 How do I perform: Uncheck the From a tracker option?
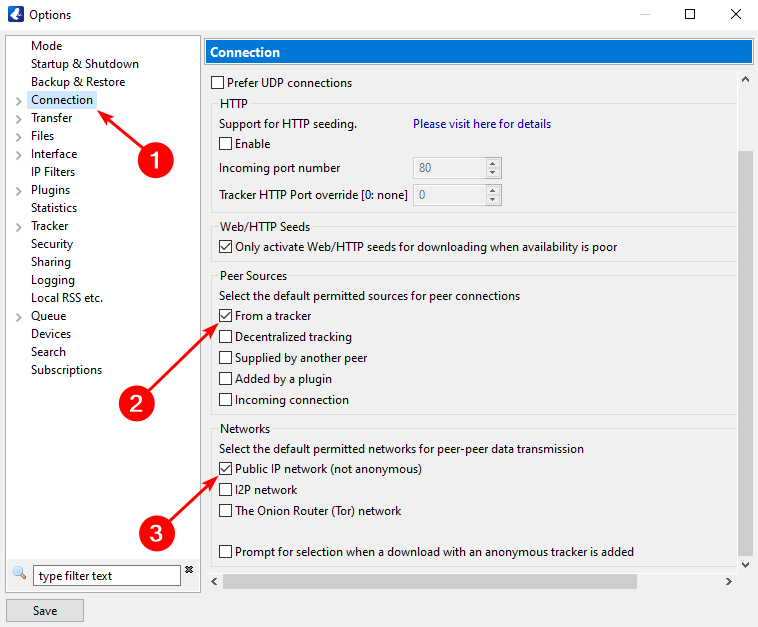(x=226, y=316)
